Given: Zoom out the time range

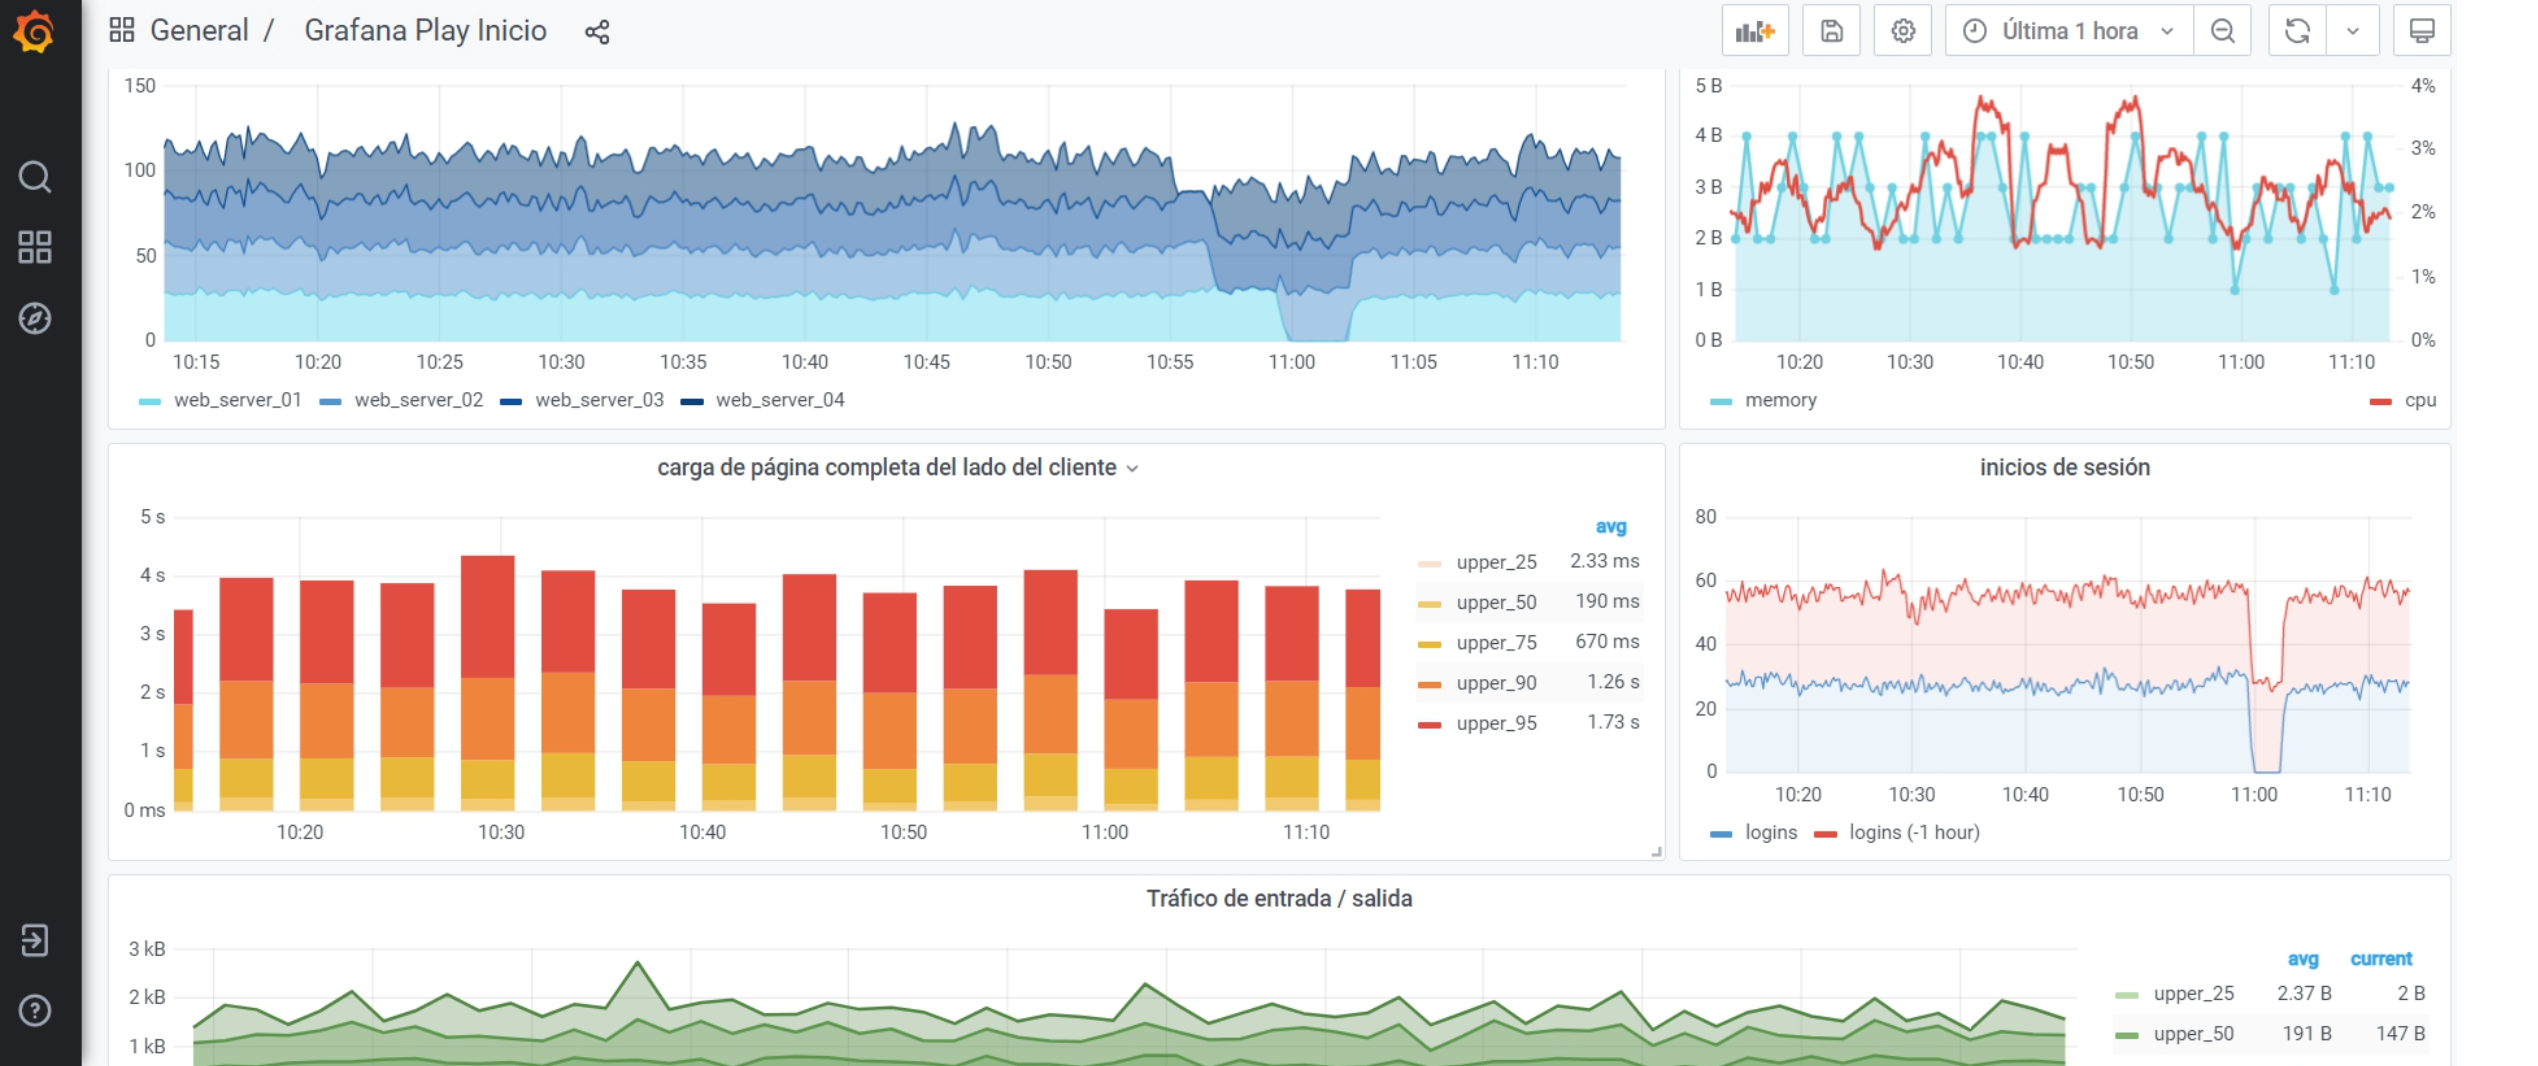Looking at the screenshot, I should [2223, 31].
